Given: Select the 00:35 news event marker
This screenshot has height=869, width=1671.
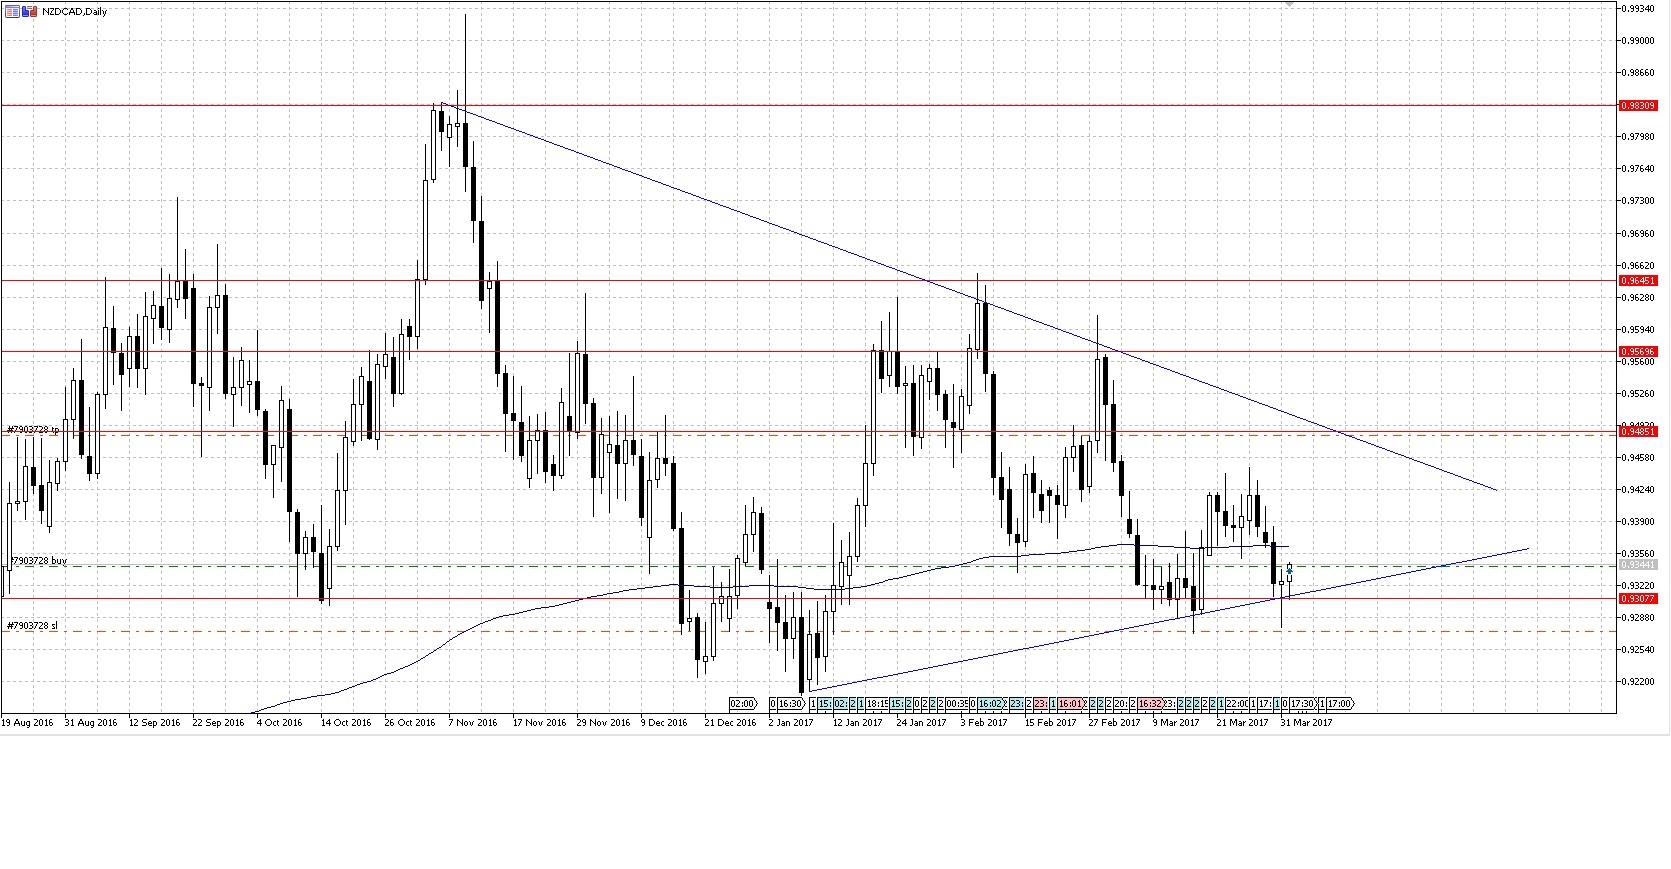Looking at the screenshot, I should (957, 703).
